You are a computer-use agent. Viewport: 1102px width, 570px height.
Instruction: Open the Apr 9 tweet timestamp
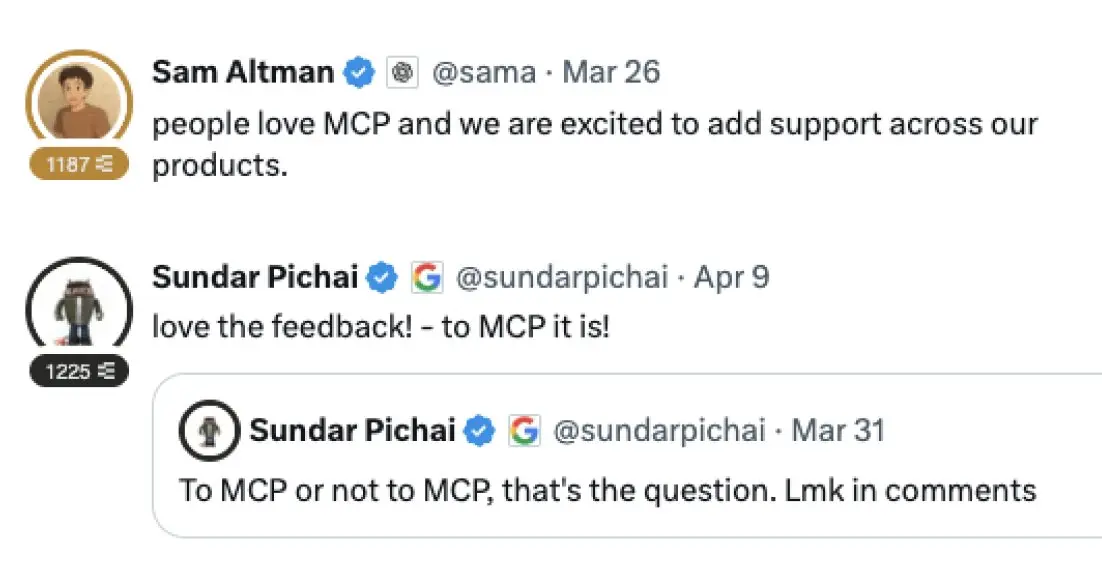tap(733, 278)
